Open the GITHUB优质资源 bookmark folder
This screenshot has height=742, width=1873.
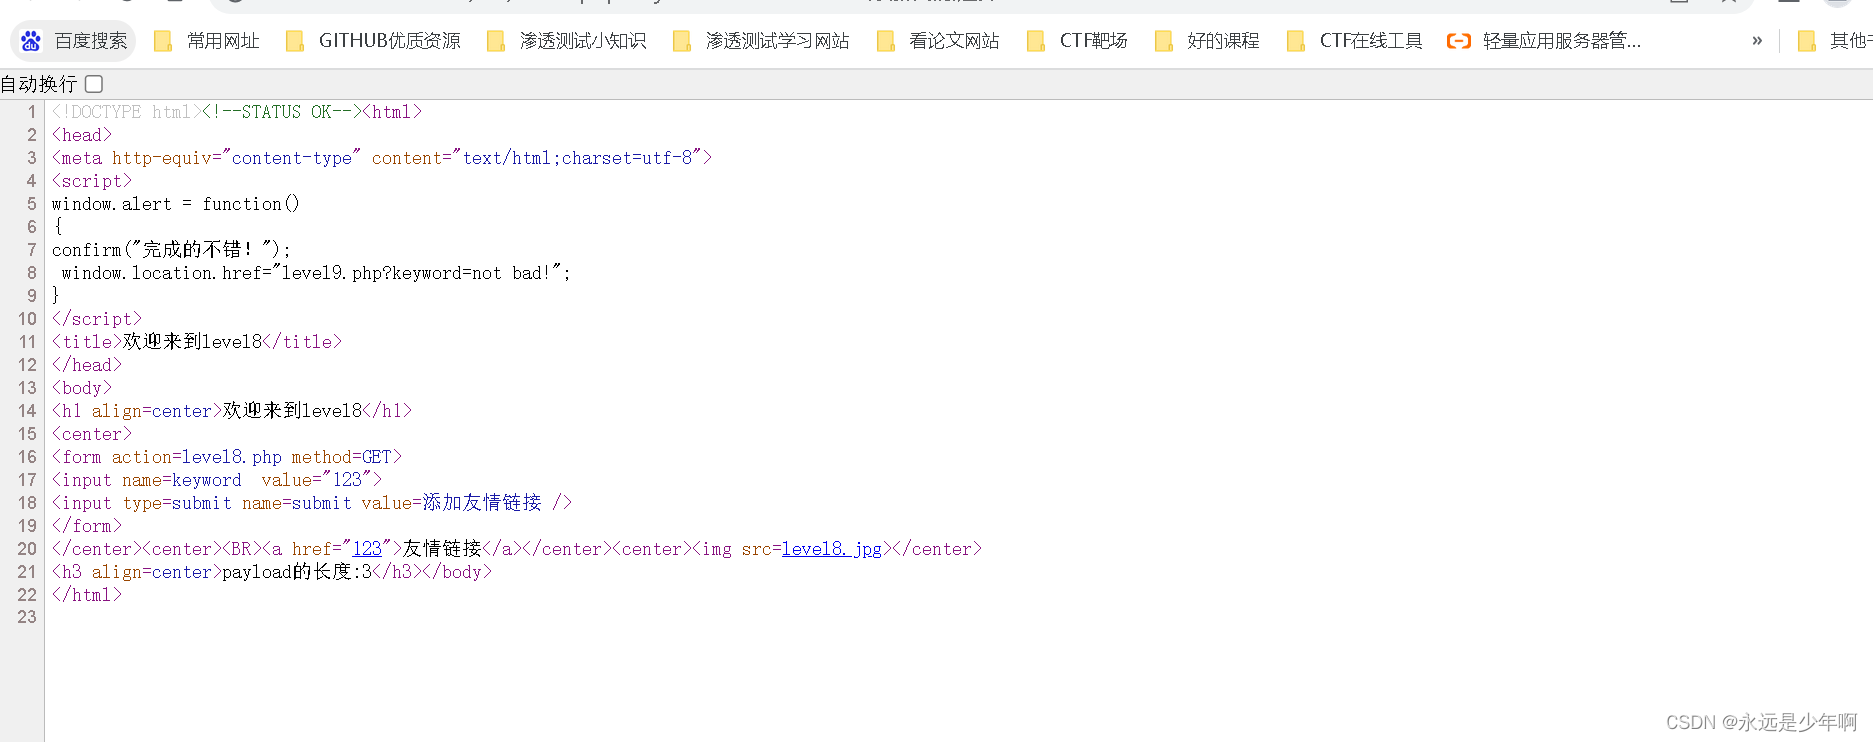tap(373, 41)
